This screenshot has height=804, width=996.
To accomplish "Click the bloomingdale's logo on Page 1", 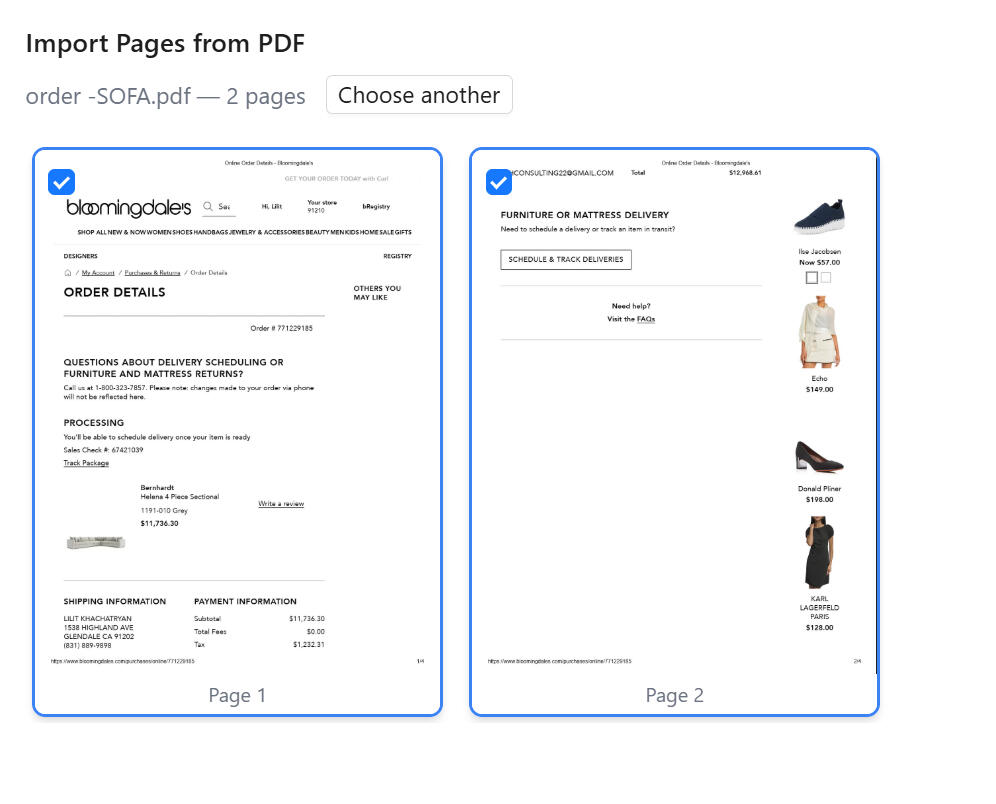I will (128, 208).
